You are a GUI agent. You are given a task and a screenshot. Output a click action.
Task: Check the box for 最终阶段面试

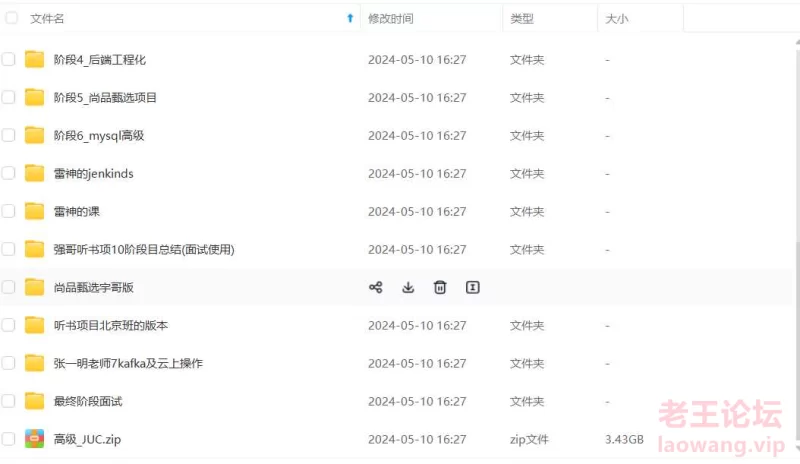(8, 401)
